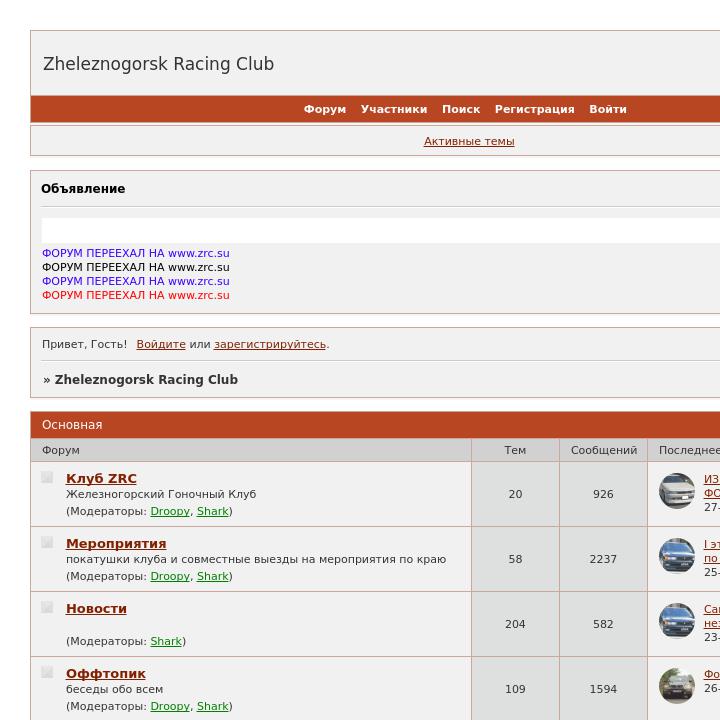The image size is (720, 720).
Task: Click the description Железногорский Гоночный Клуб
Action: [161, 494]
